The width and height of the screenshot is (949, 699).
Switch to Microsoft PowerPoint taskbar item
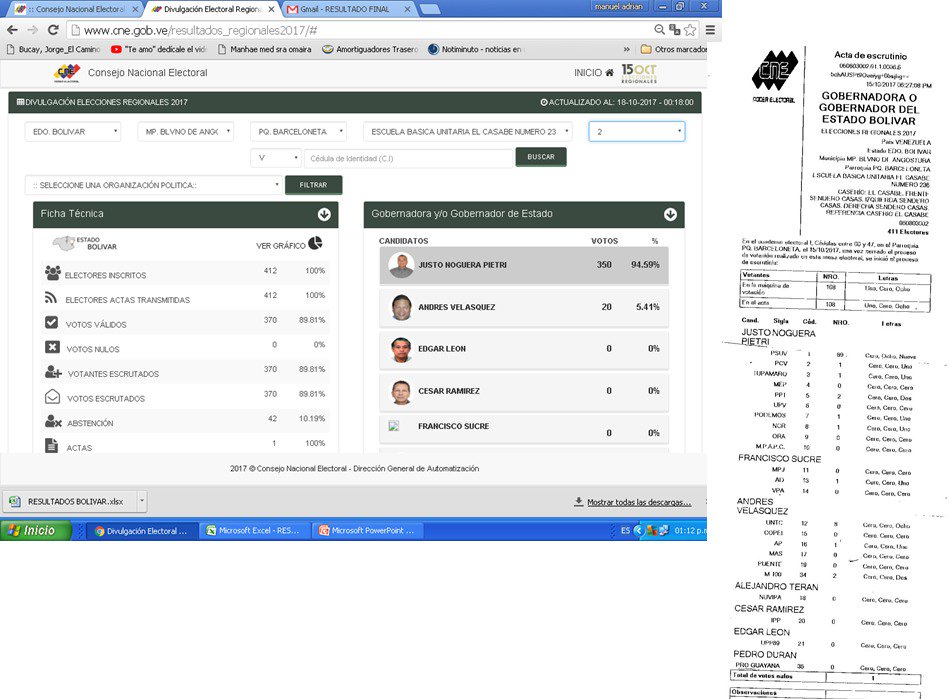[x=367, y=531]
